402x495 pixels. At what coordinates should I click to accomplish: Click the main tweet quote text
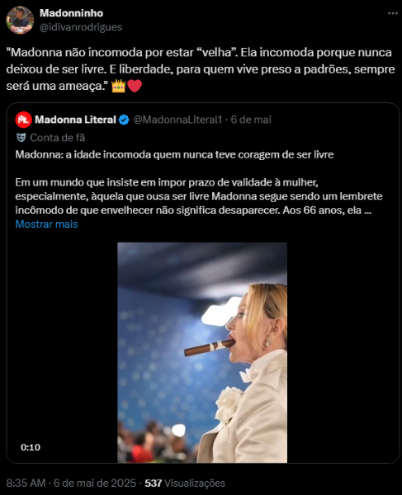(200, 69)
